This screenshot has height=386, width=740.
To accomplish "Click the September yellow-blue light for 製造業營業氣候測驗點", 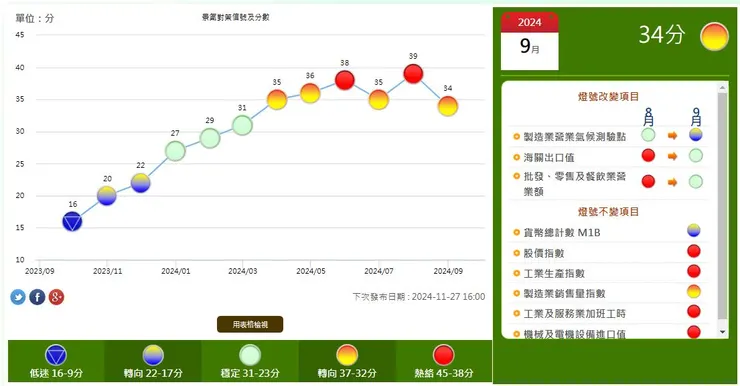I will [x=696, y=134].
